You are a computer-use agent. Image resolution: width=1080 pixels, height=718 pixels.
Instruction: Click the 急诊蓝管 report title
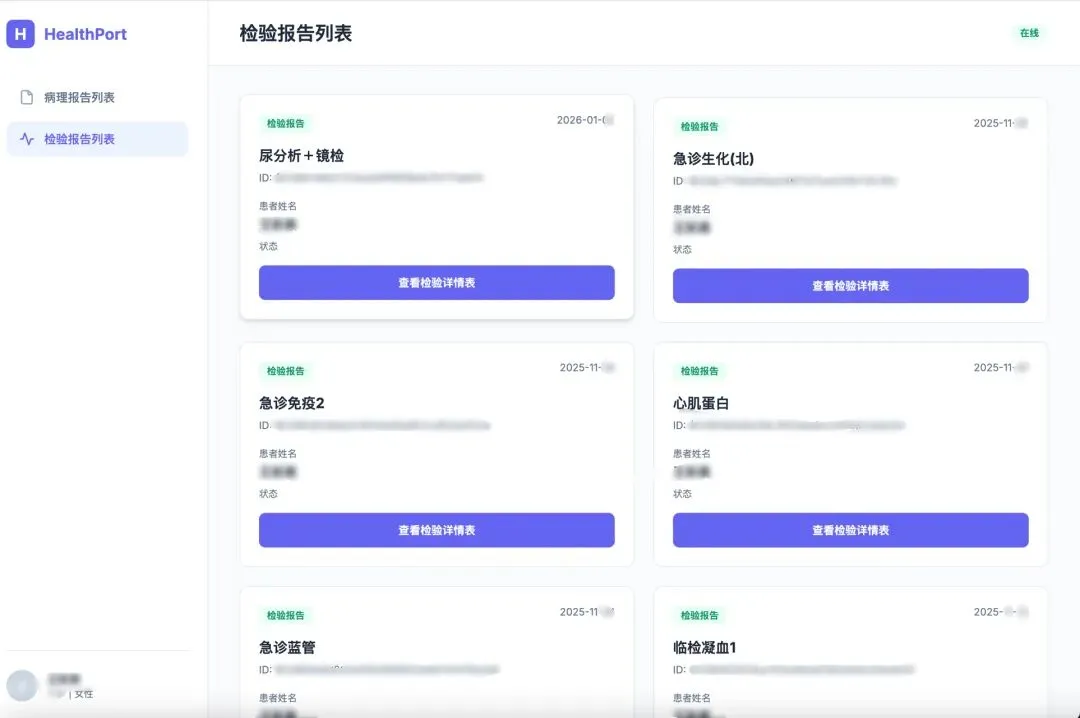click(x=287, y=647)
